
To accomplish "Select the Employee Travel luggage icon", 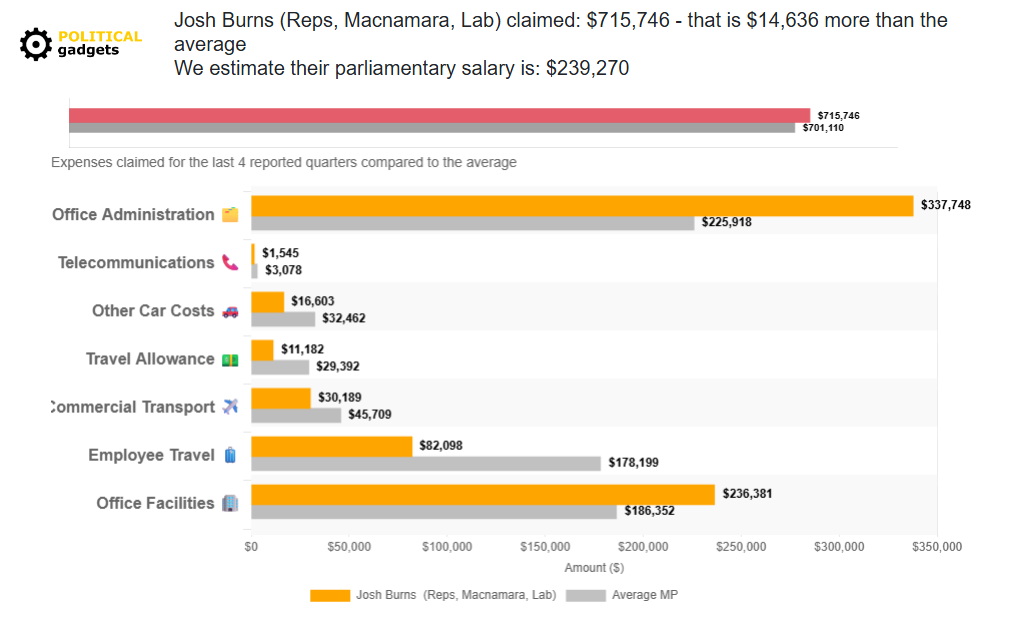I will pos(230,454).
